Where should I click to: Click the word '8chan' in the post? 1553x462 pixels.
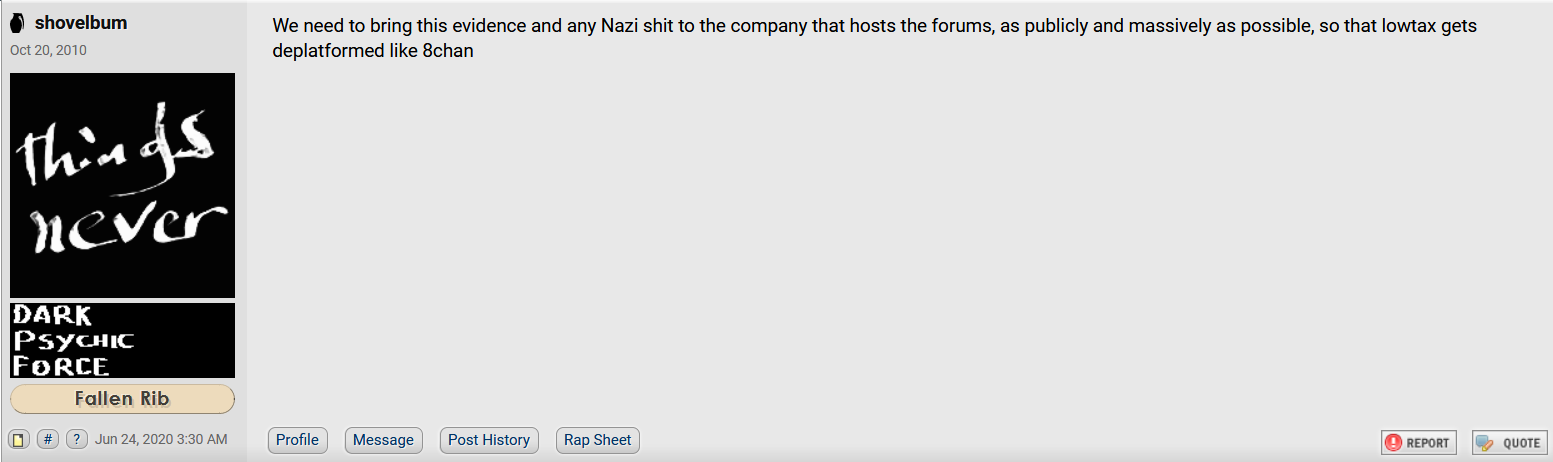pos(447,51)
